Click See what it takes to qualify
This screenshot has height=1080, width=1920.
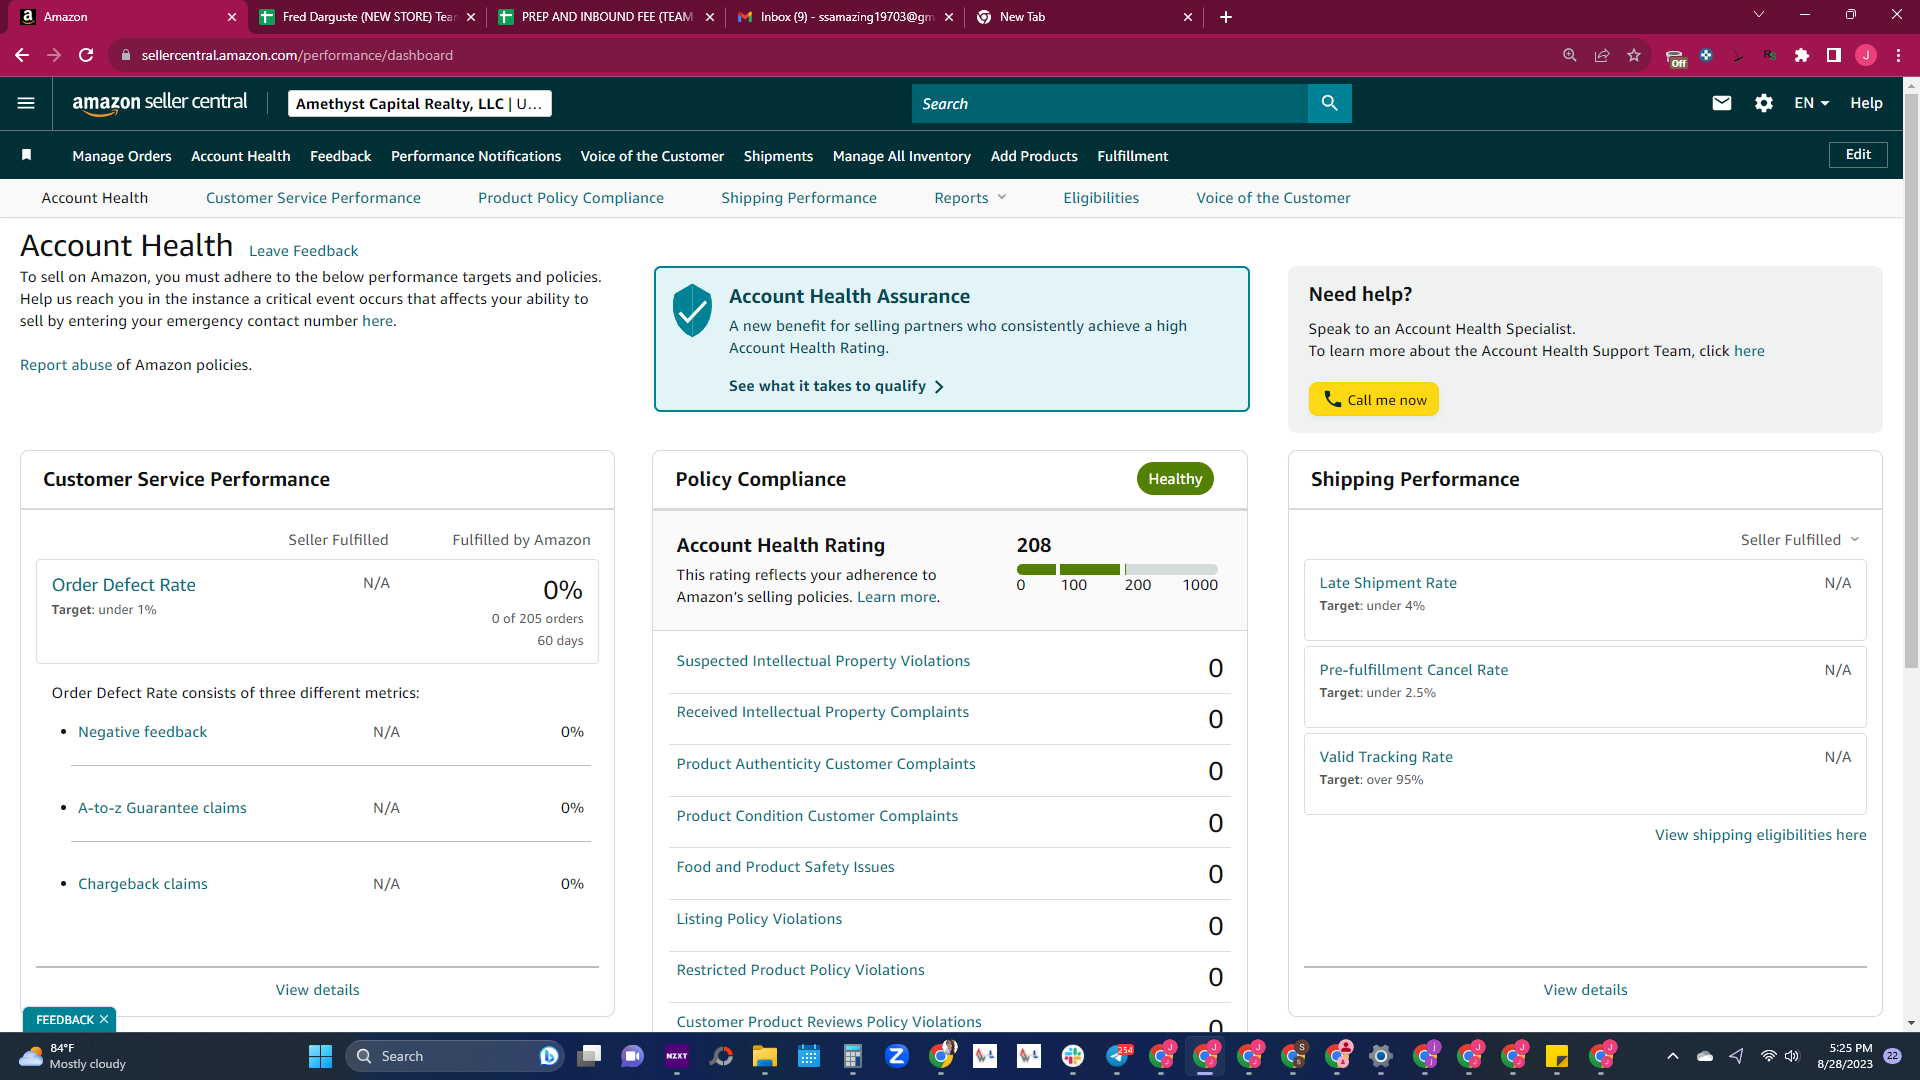click(x=836, y=386)
